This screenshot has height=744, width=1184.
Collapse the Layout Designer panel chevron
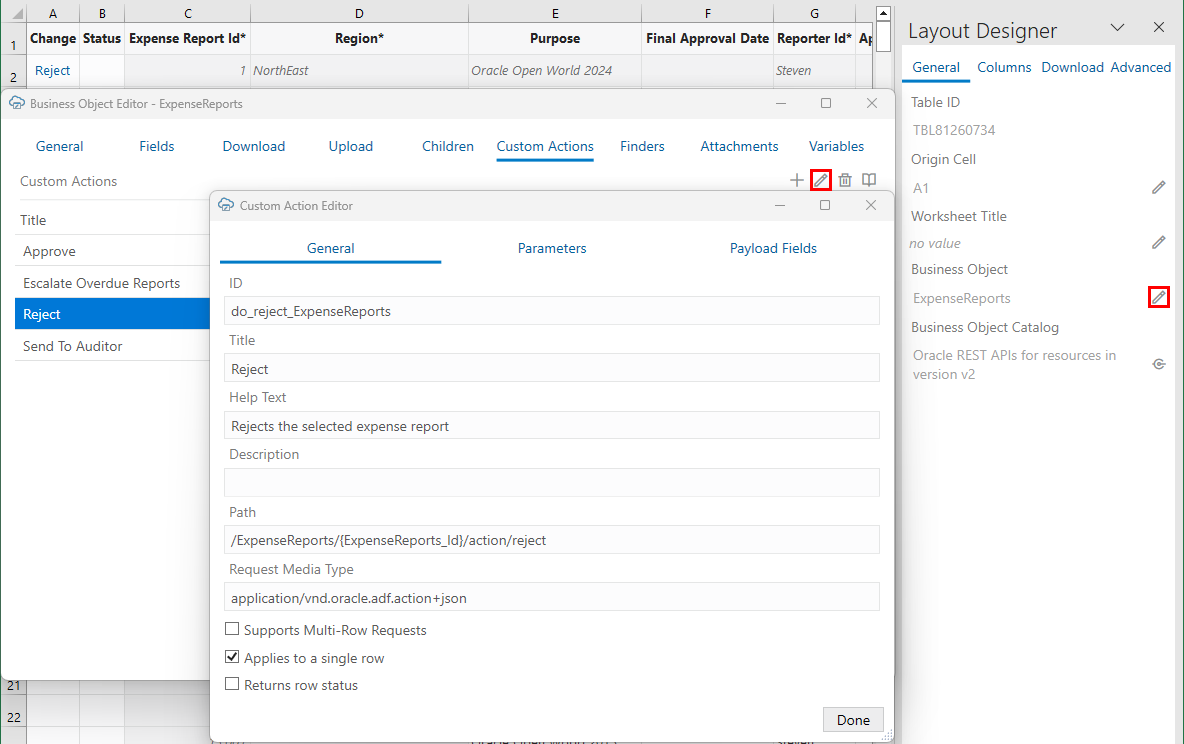tap(1117, 27)
